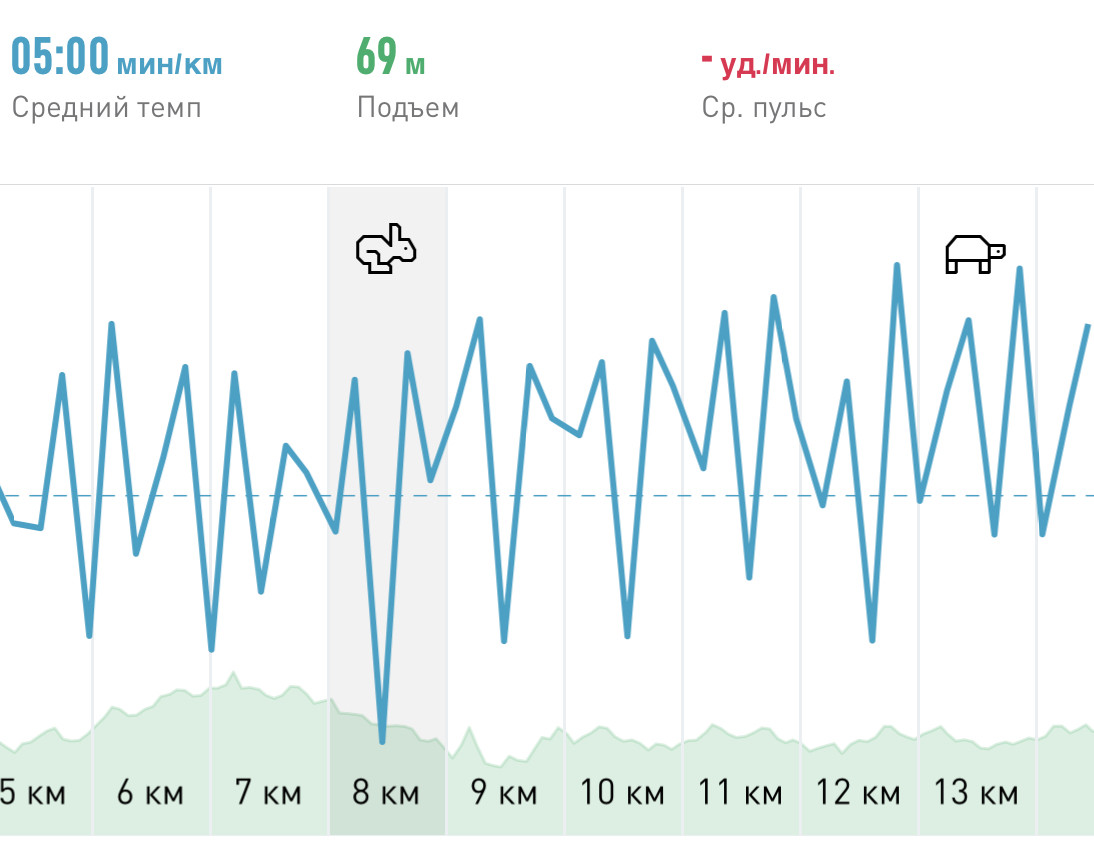Click the Средний темп label
1094x866 pixels.
[x=107, y=108]
